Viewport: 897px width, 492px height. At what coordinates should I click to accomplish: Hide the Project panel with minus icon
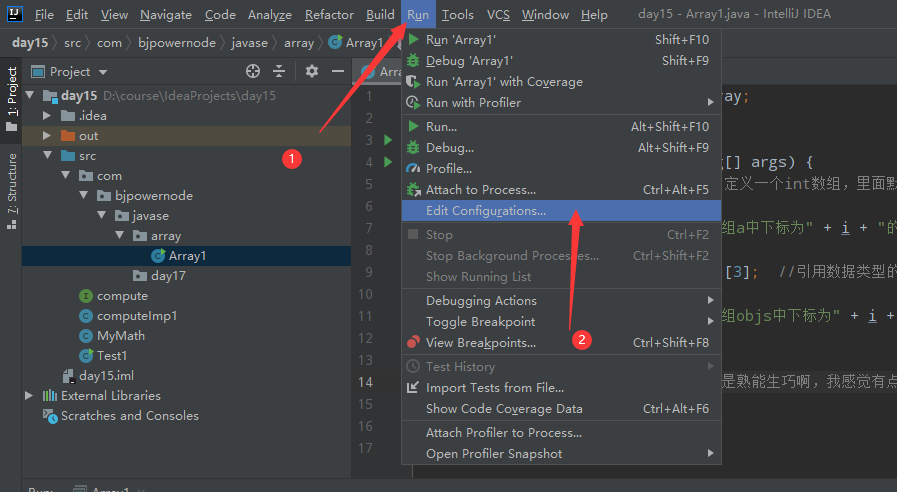pos(338,71)
